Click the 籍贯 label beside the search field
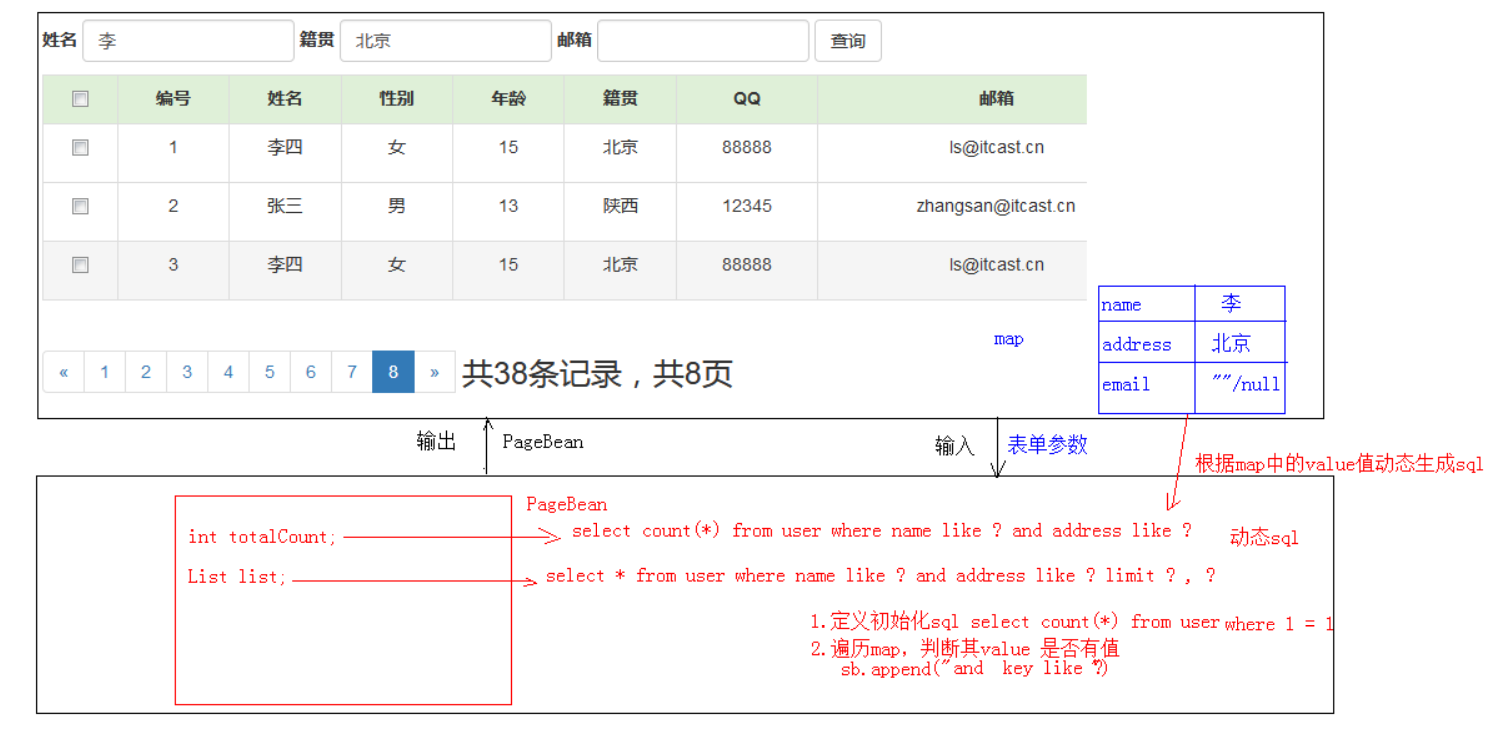This screenshot has height=747, width=1509. pos(317,40)
